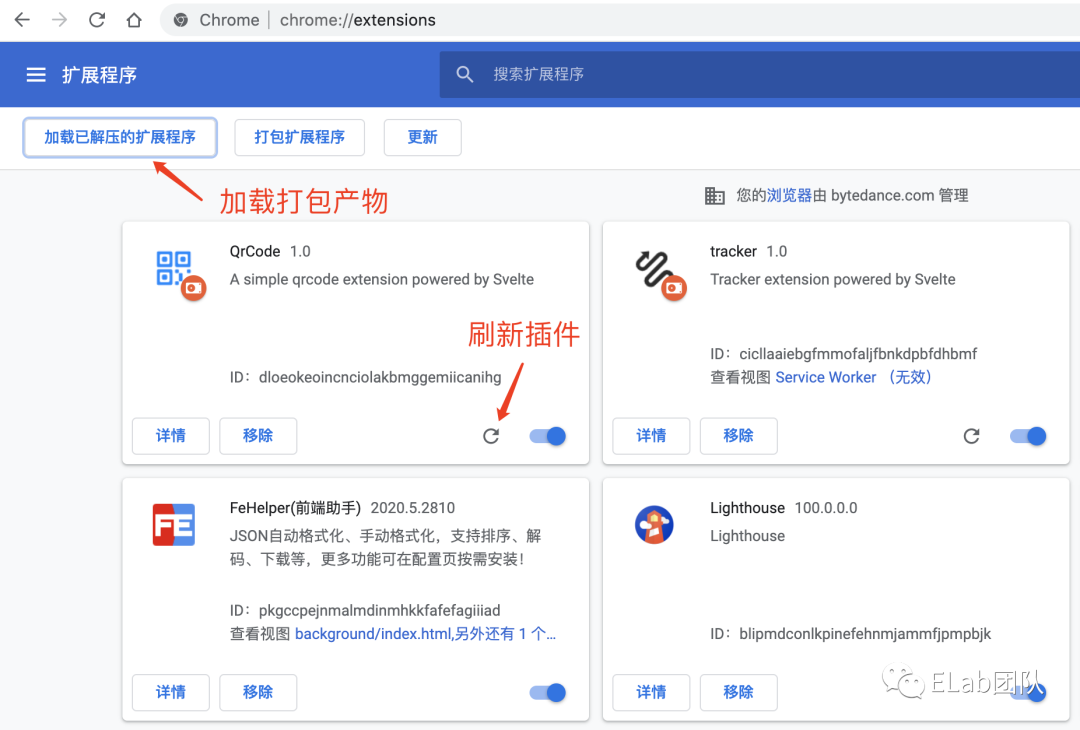Open the Service Worker (无效) link
1080x730 pixels.
[853, 377]
